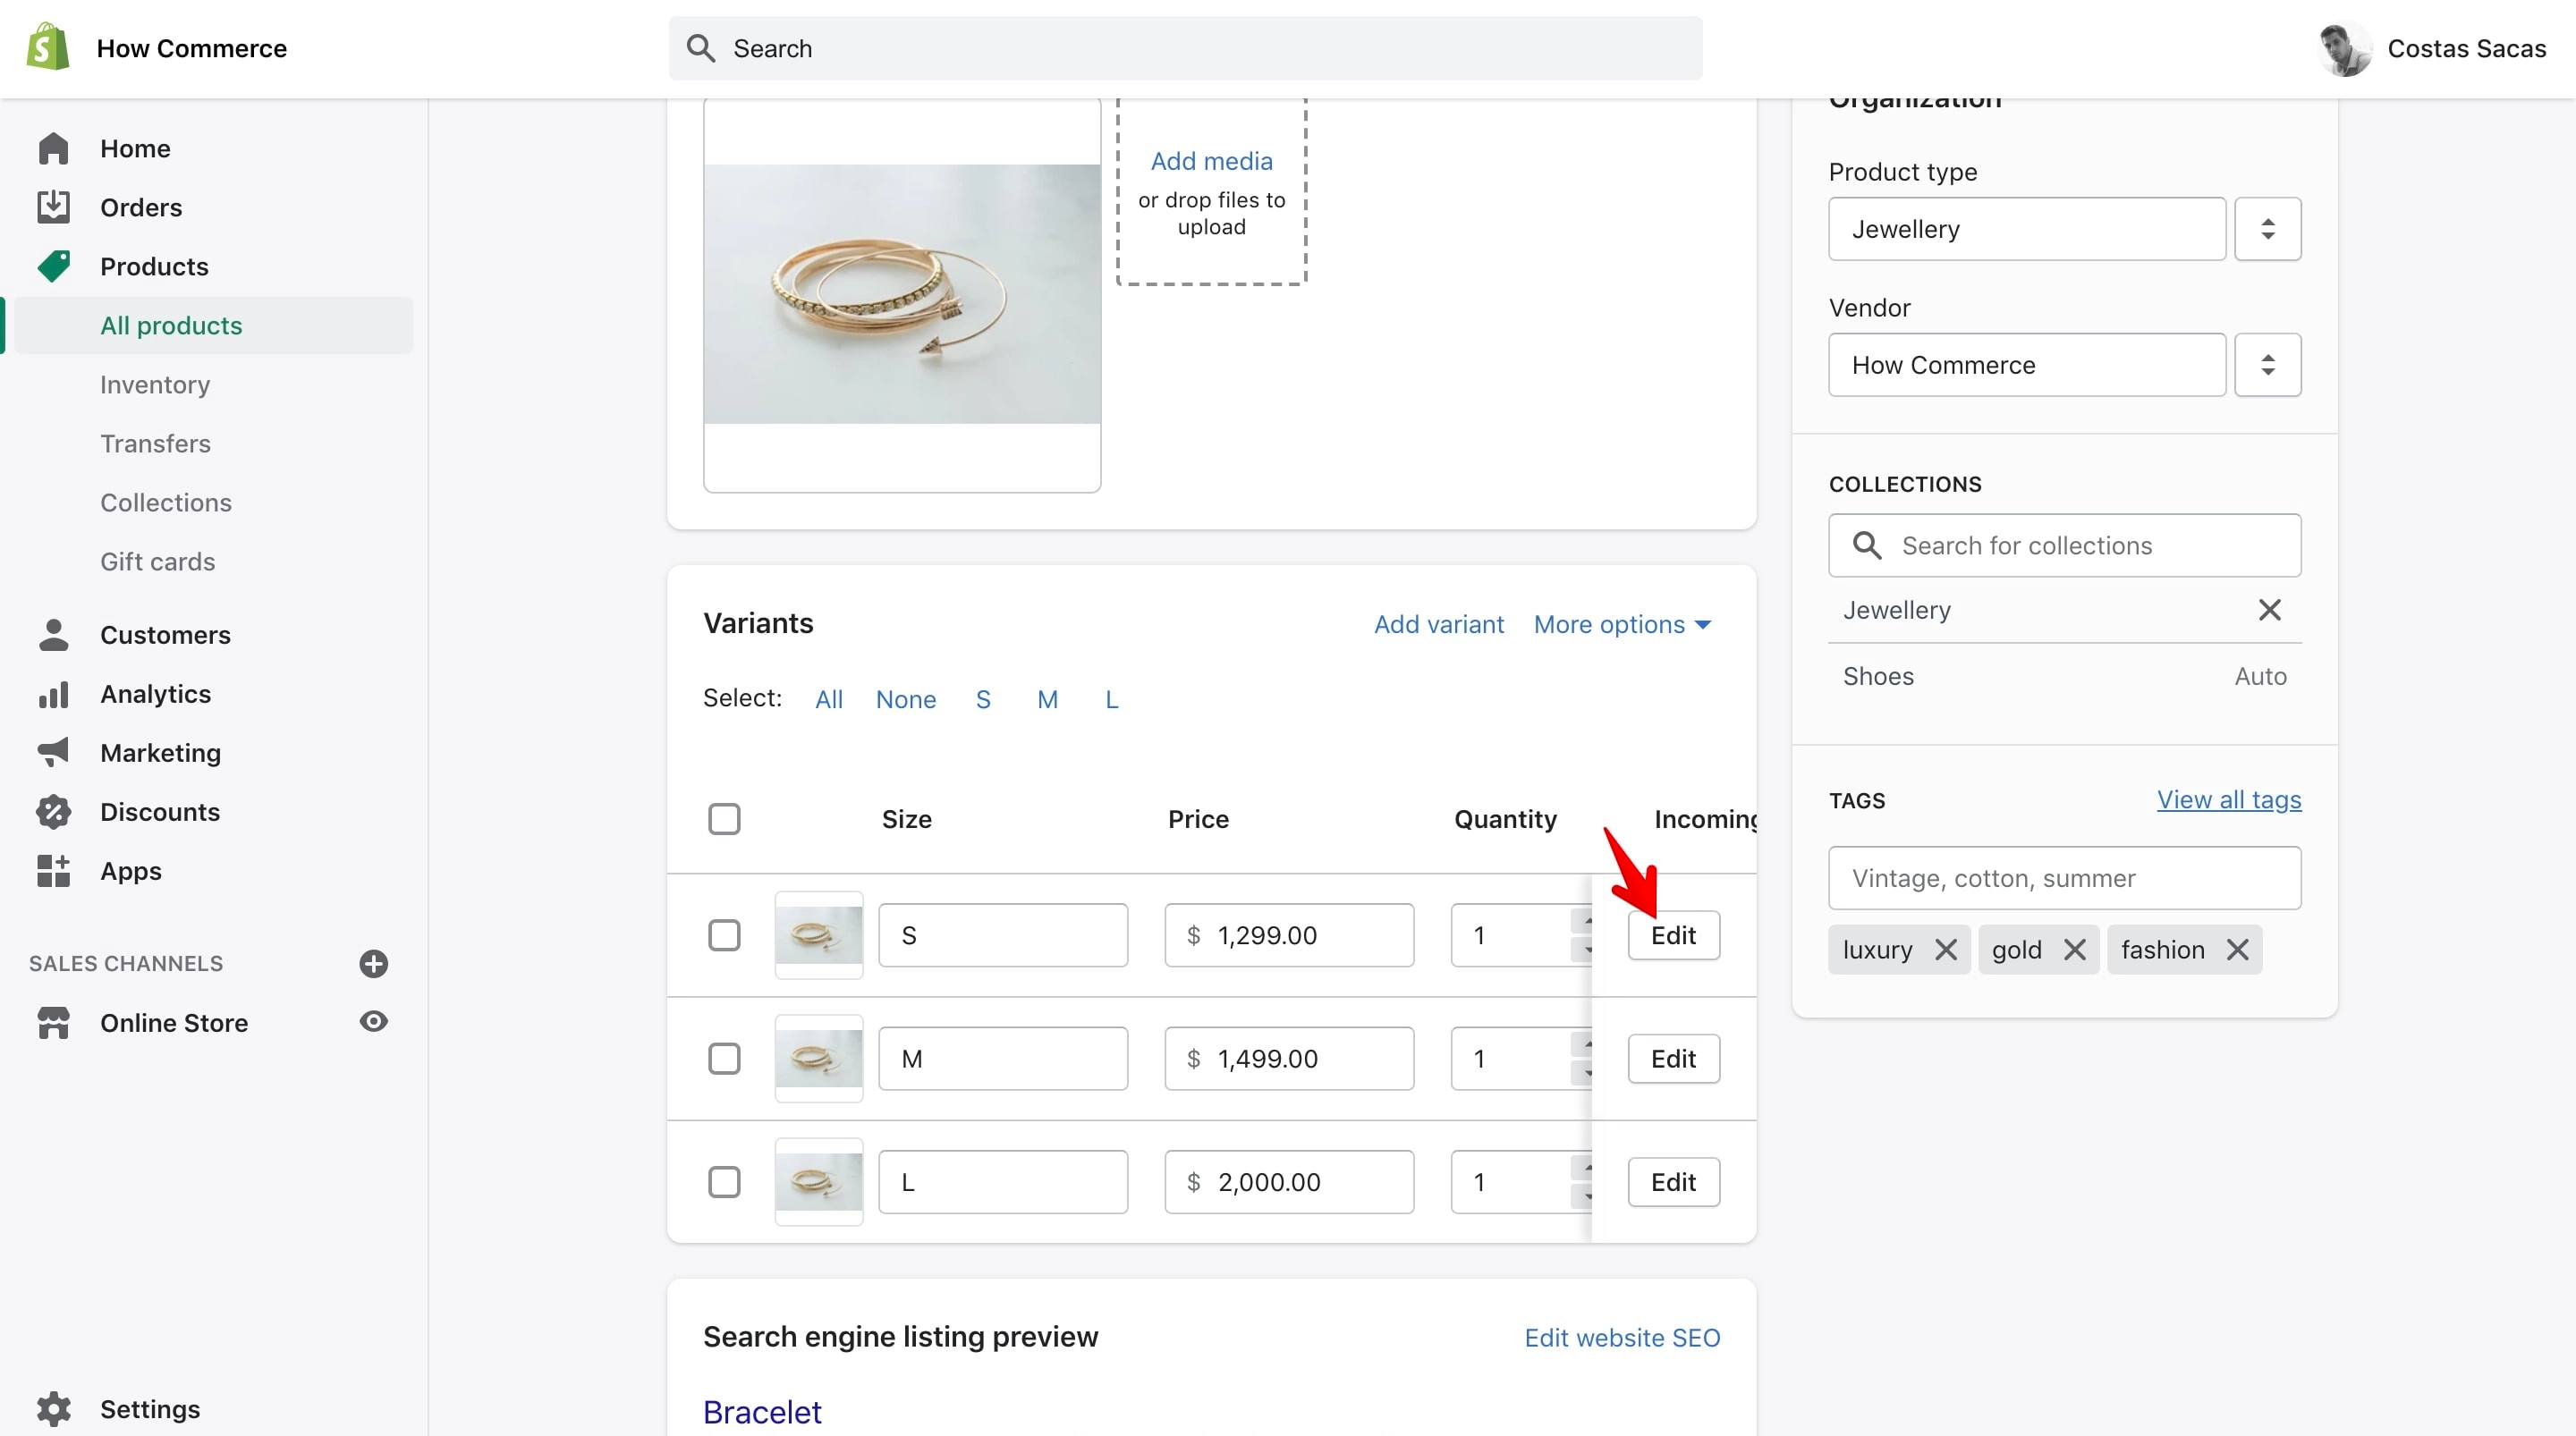The height and width of the screenshot is (1436, 2576).
Task: Open the Product type dropdown arrows
Action: click(2267, 229)
